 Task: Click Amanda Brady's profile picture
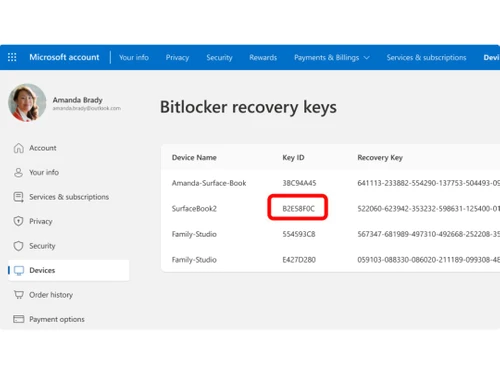27,103
